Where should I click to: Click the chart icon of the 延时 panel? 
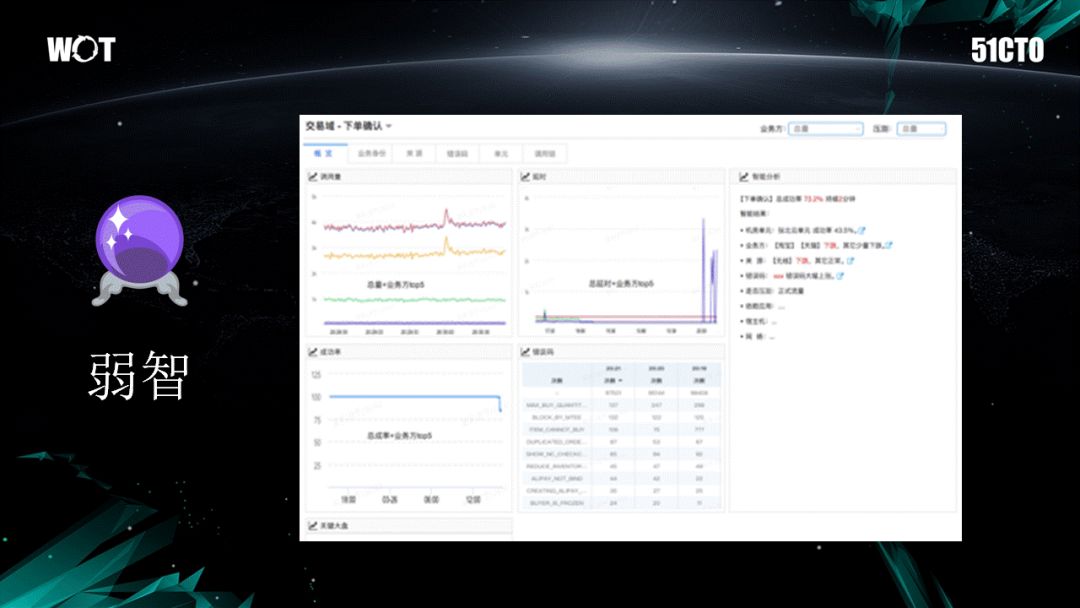pyautogui.click(x=526, y=177)
